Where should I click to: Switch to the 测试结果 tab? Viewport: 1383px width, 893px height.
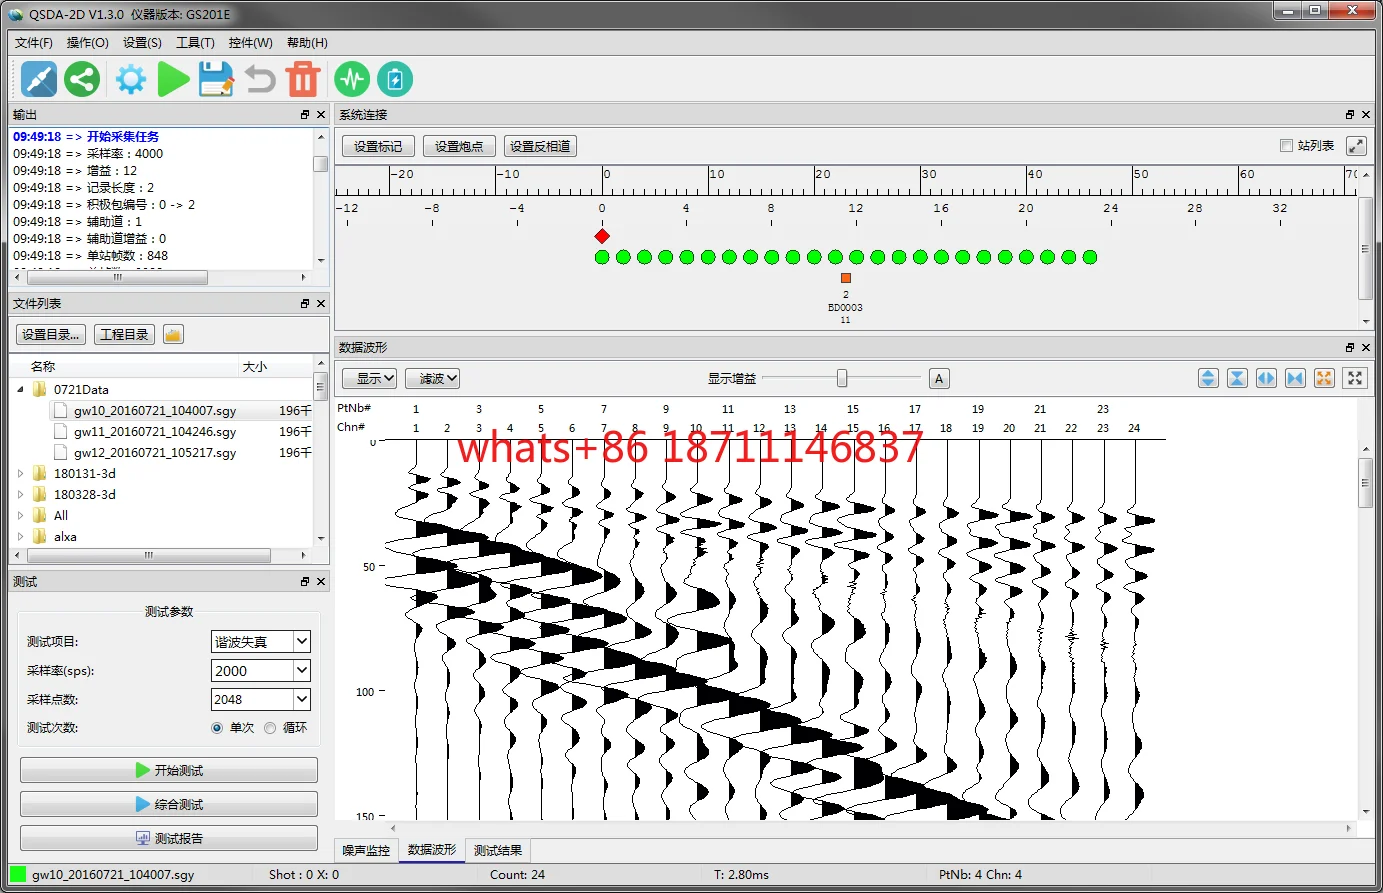click(498, 851)
